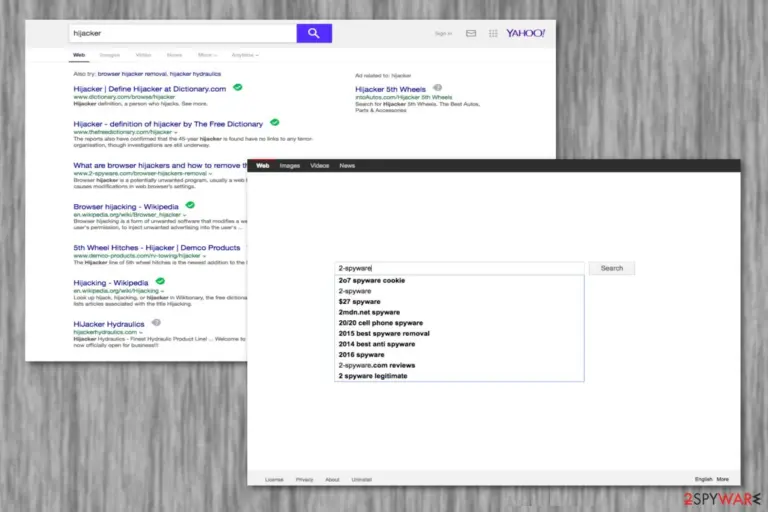Image resolution: width=768 pixels, height=512 pixels.
Task: Click the Privacy link in the footer
Action: click(x=304, y=480)
